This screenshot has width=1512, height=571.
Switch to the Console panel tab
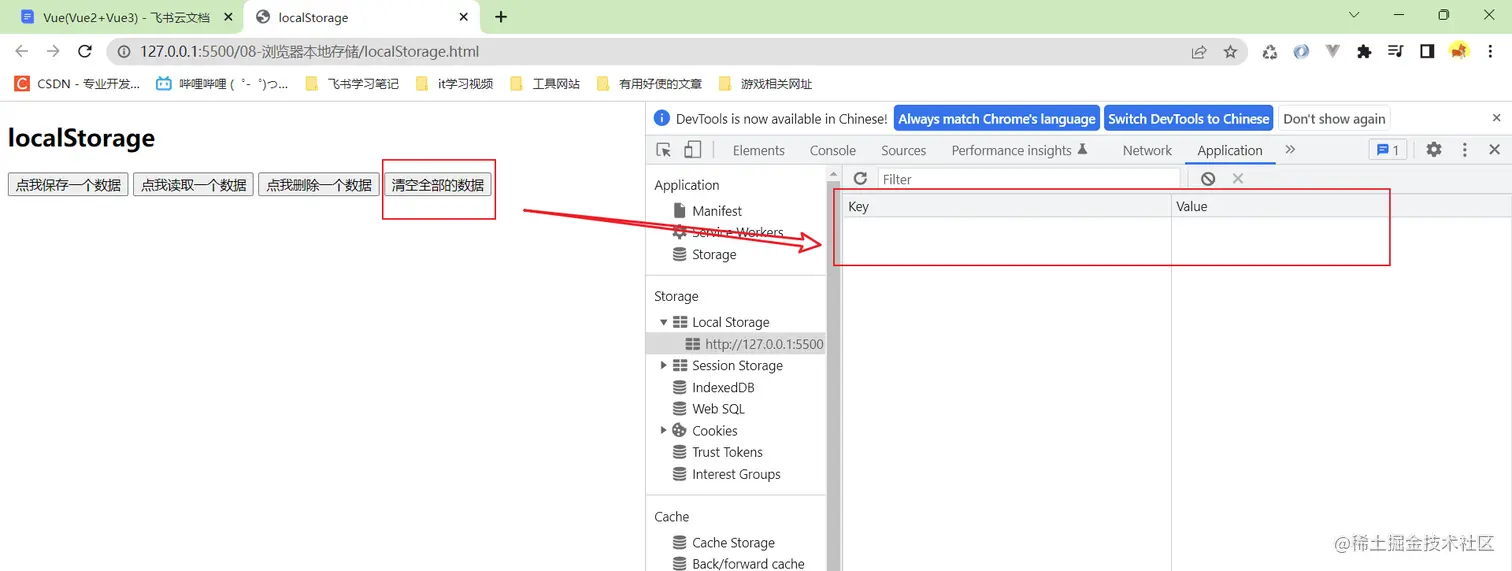(832, 150)
